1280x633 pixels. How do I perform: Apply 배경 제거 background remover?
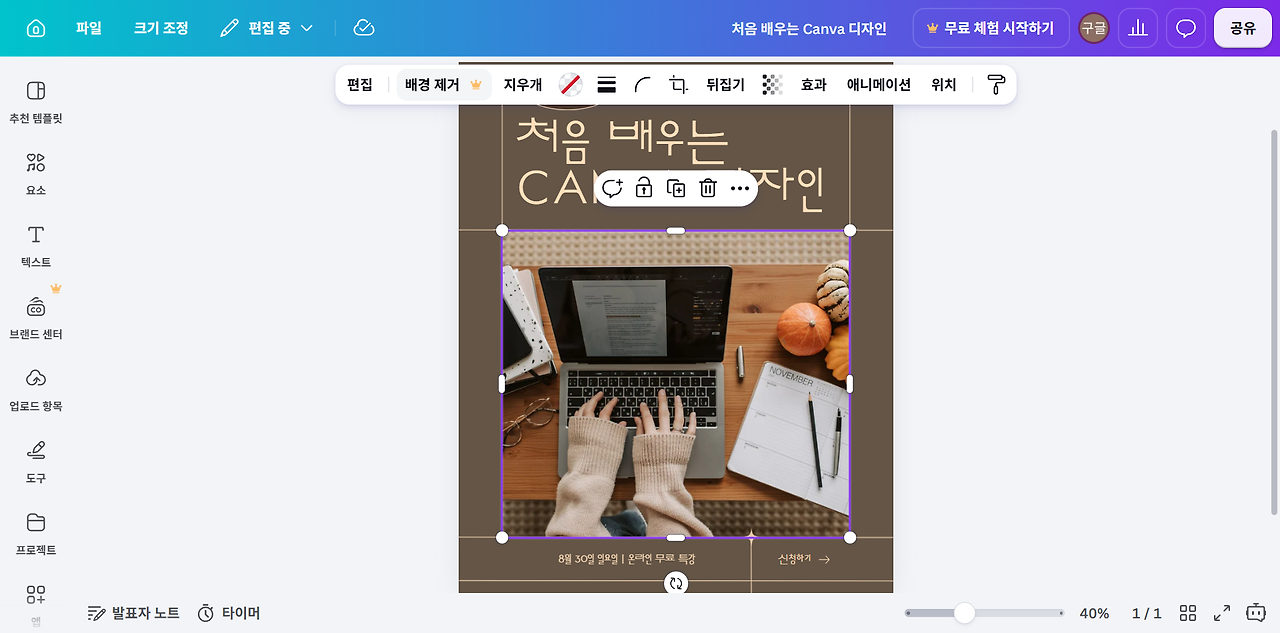[444, 85]
